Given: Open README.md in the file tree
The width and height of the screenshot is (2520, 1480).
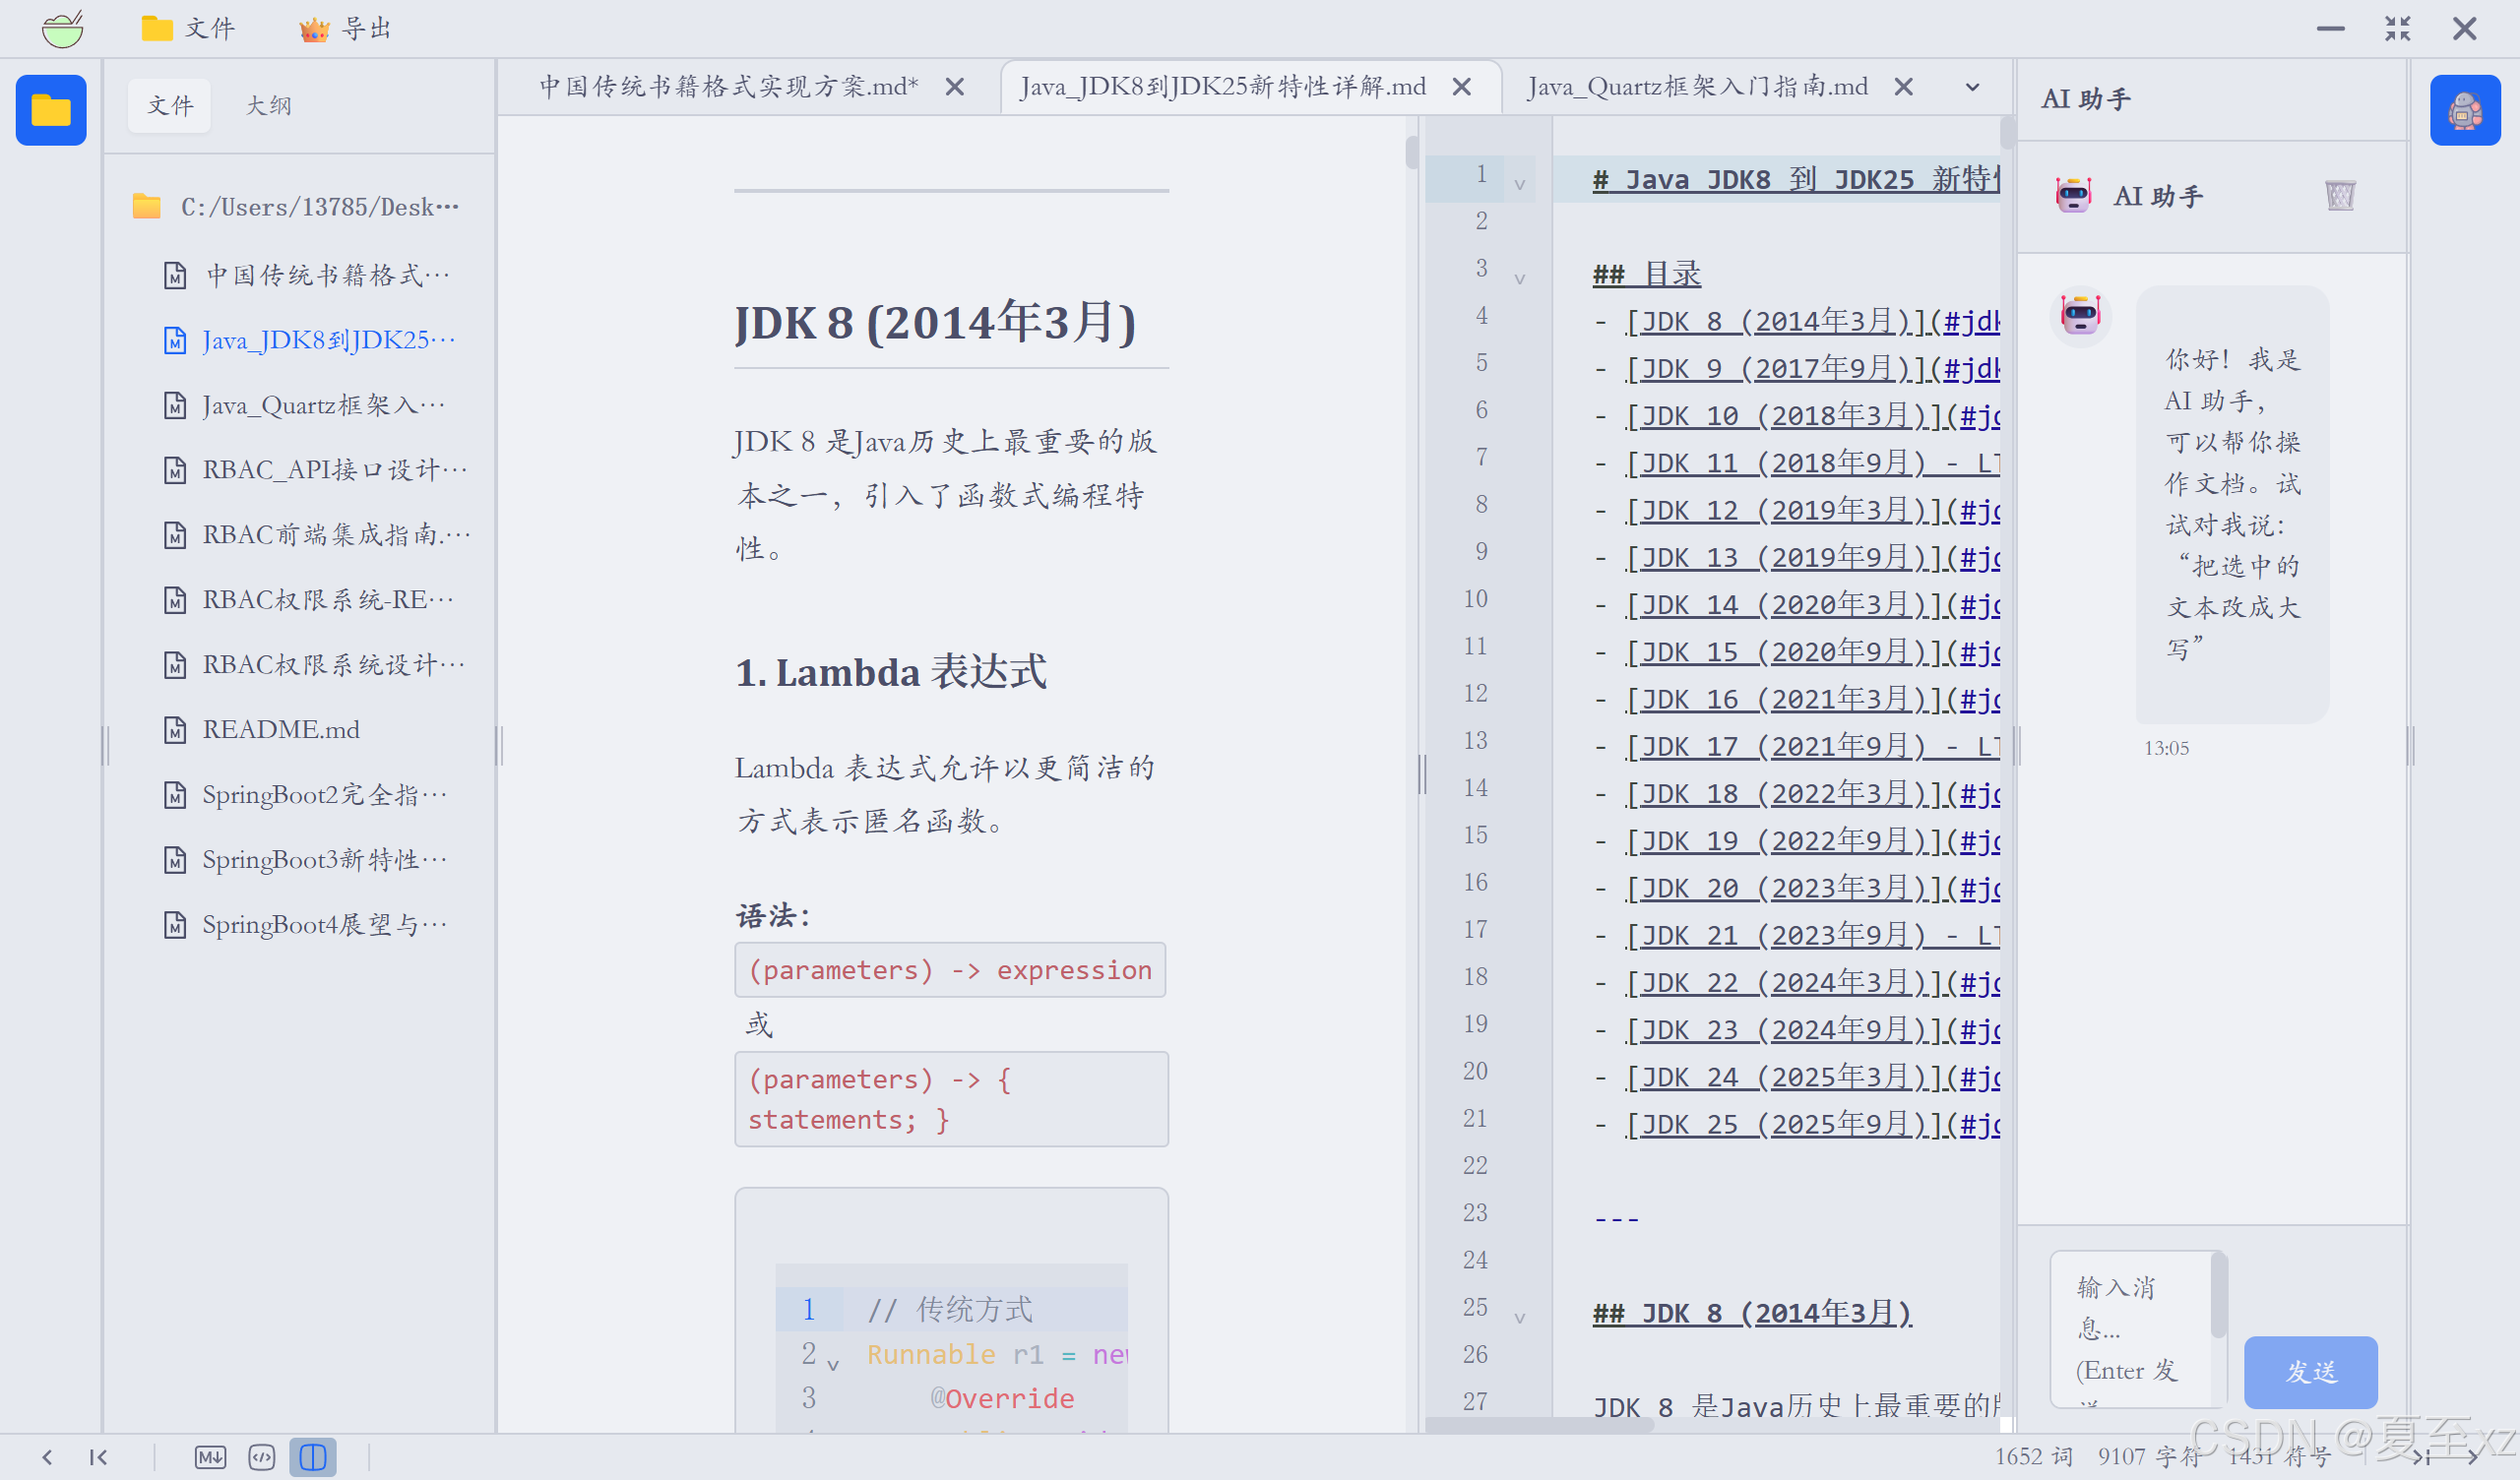Looking at the screenshot, I should coord(281,729).
